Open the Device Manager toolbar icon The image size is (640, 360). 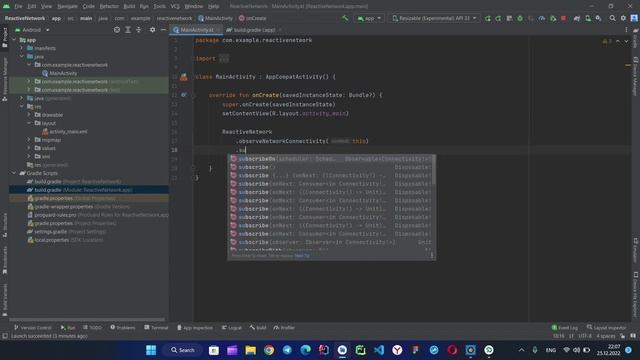coord(588,18)
